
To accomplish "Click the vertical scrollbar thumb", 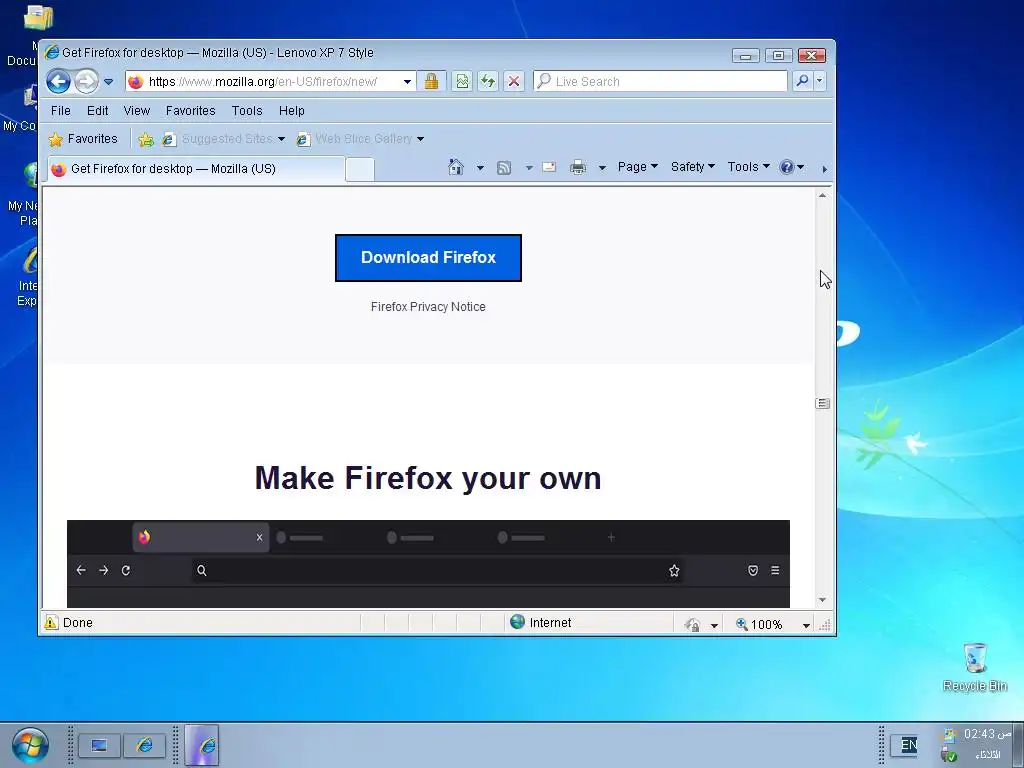I will tap(823, 404).
